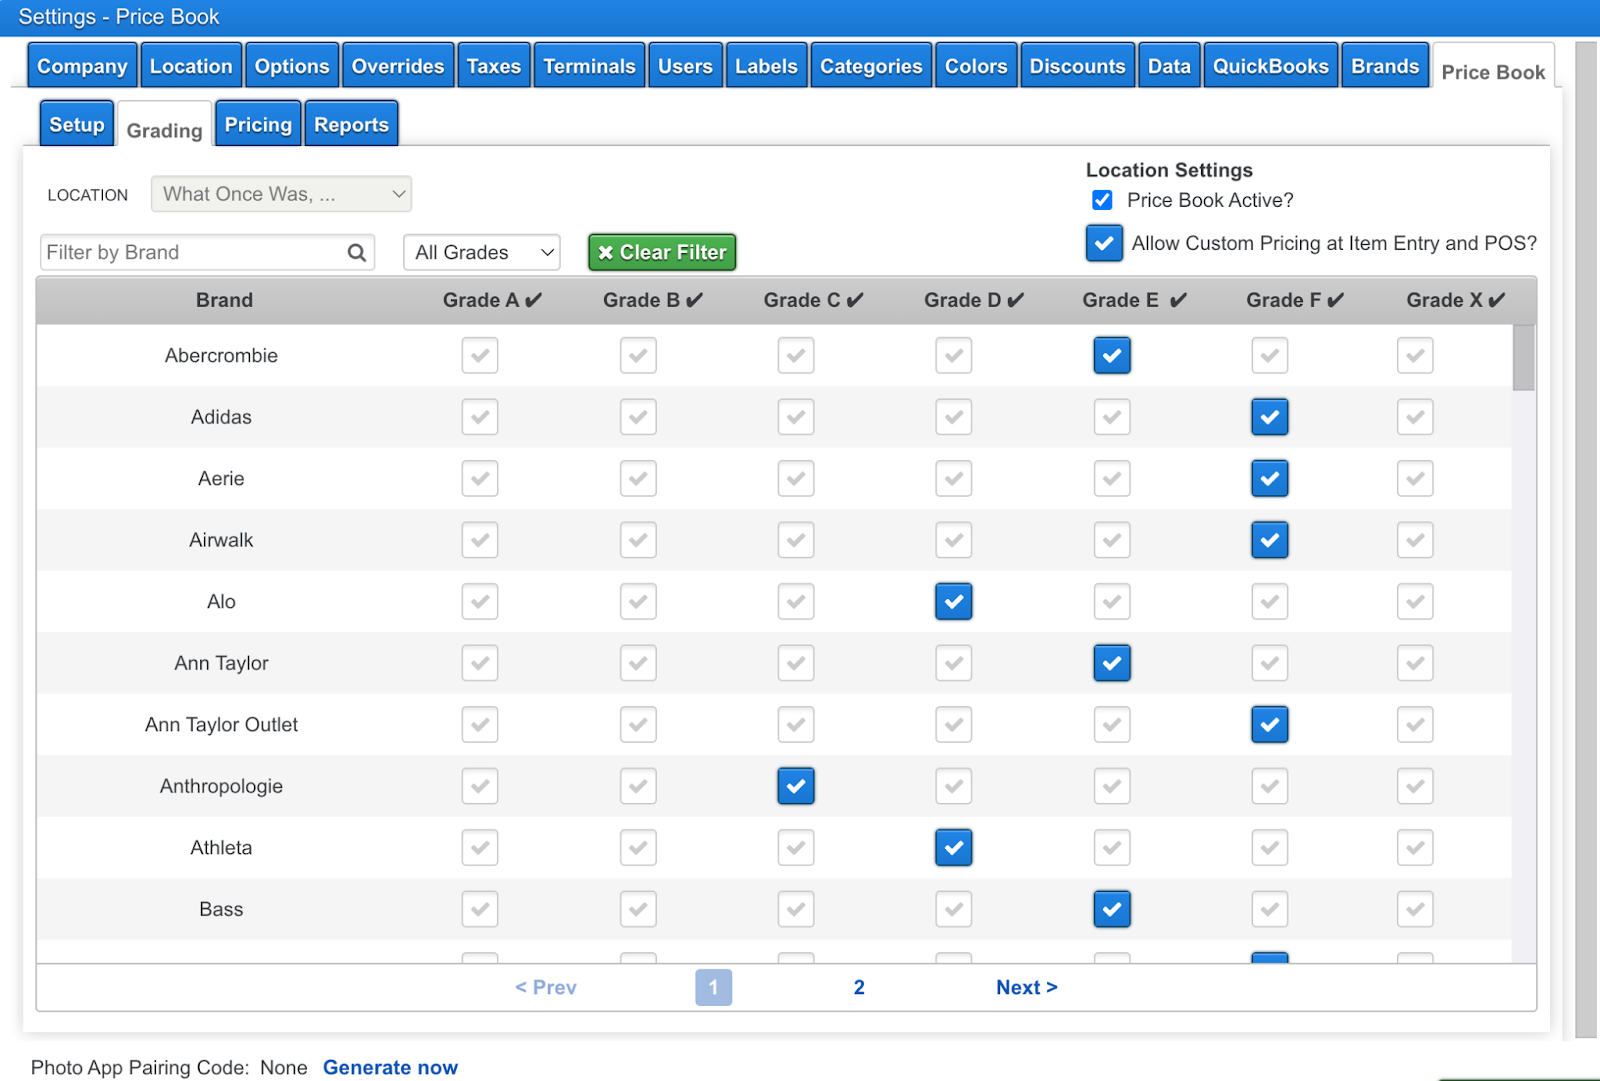Check Grade B for Airwalk
The image size is (1600, 1081).
pos(638,540)
